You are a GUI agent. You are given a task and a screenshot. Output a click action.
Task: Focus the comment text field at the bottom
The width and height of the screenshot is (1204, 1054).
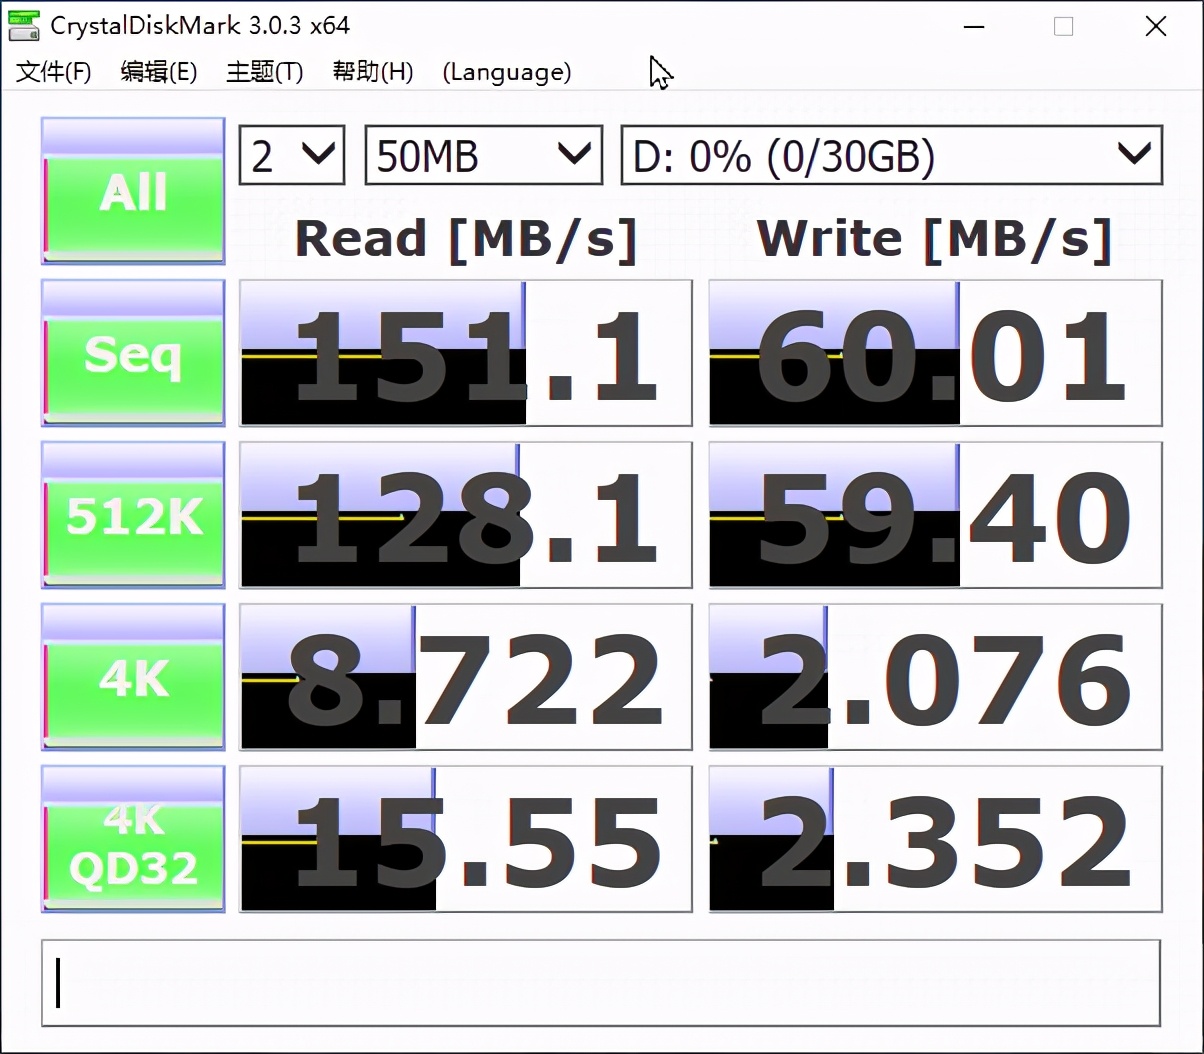click(601, 983)
